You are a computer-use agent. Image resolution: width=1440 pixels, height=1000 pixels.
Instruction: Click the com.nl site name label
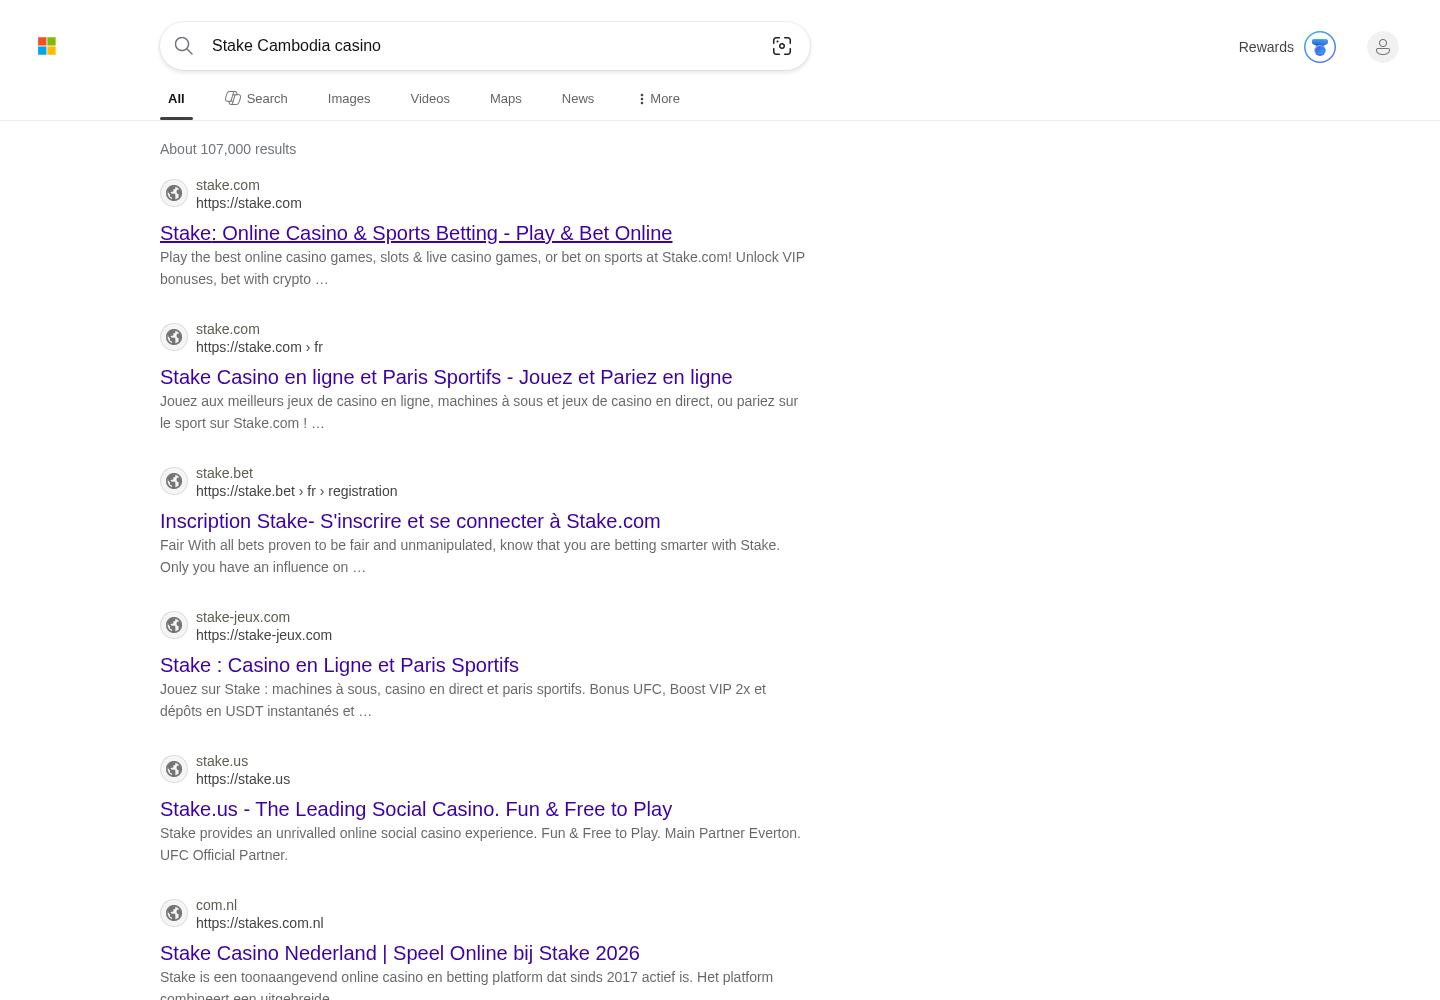click(x=216, y=905)
